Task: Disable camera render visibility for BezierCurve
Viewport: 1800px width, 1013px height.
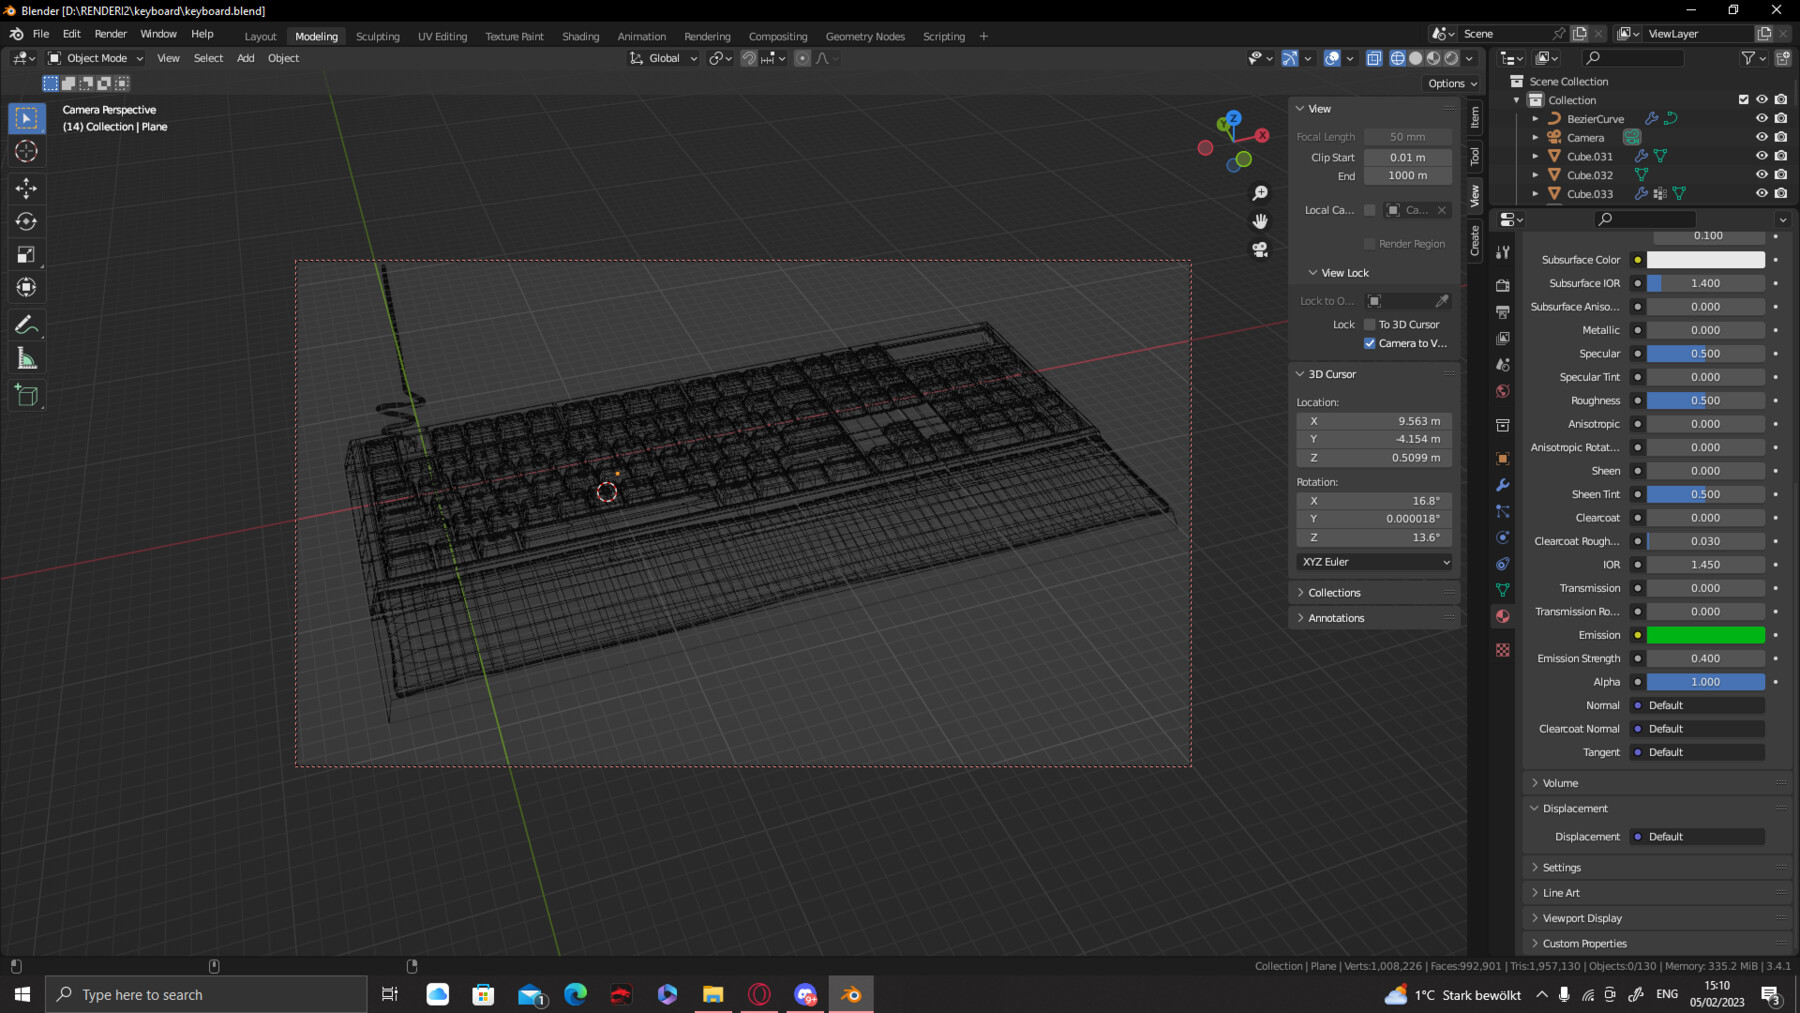Action: coord(1781,119)
